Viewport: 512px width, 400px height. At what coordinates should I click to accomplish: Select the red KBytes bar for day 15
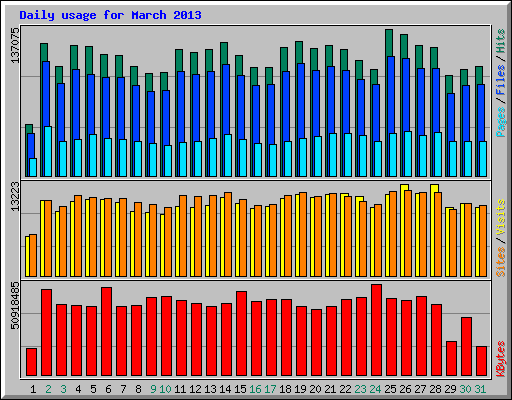tap(242, 333)
